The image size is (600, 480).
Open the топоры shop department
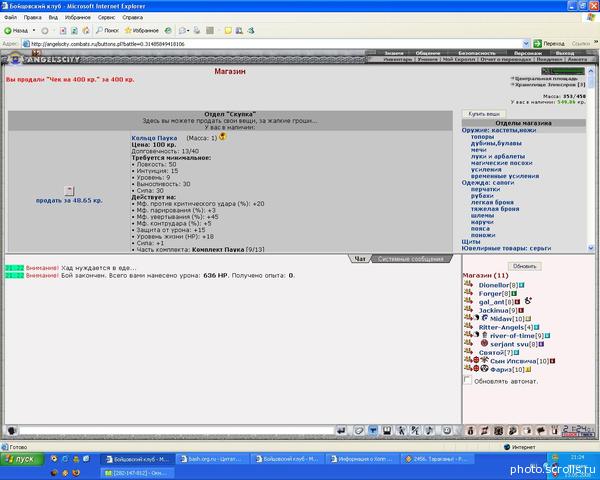click(483, 137)
